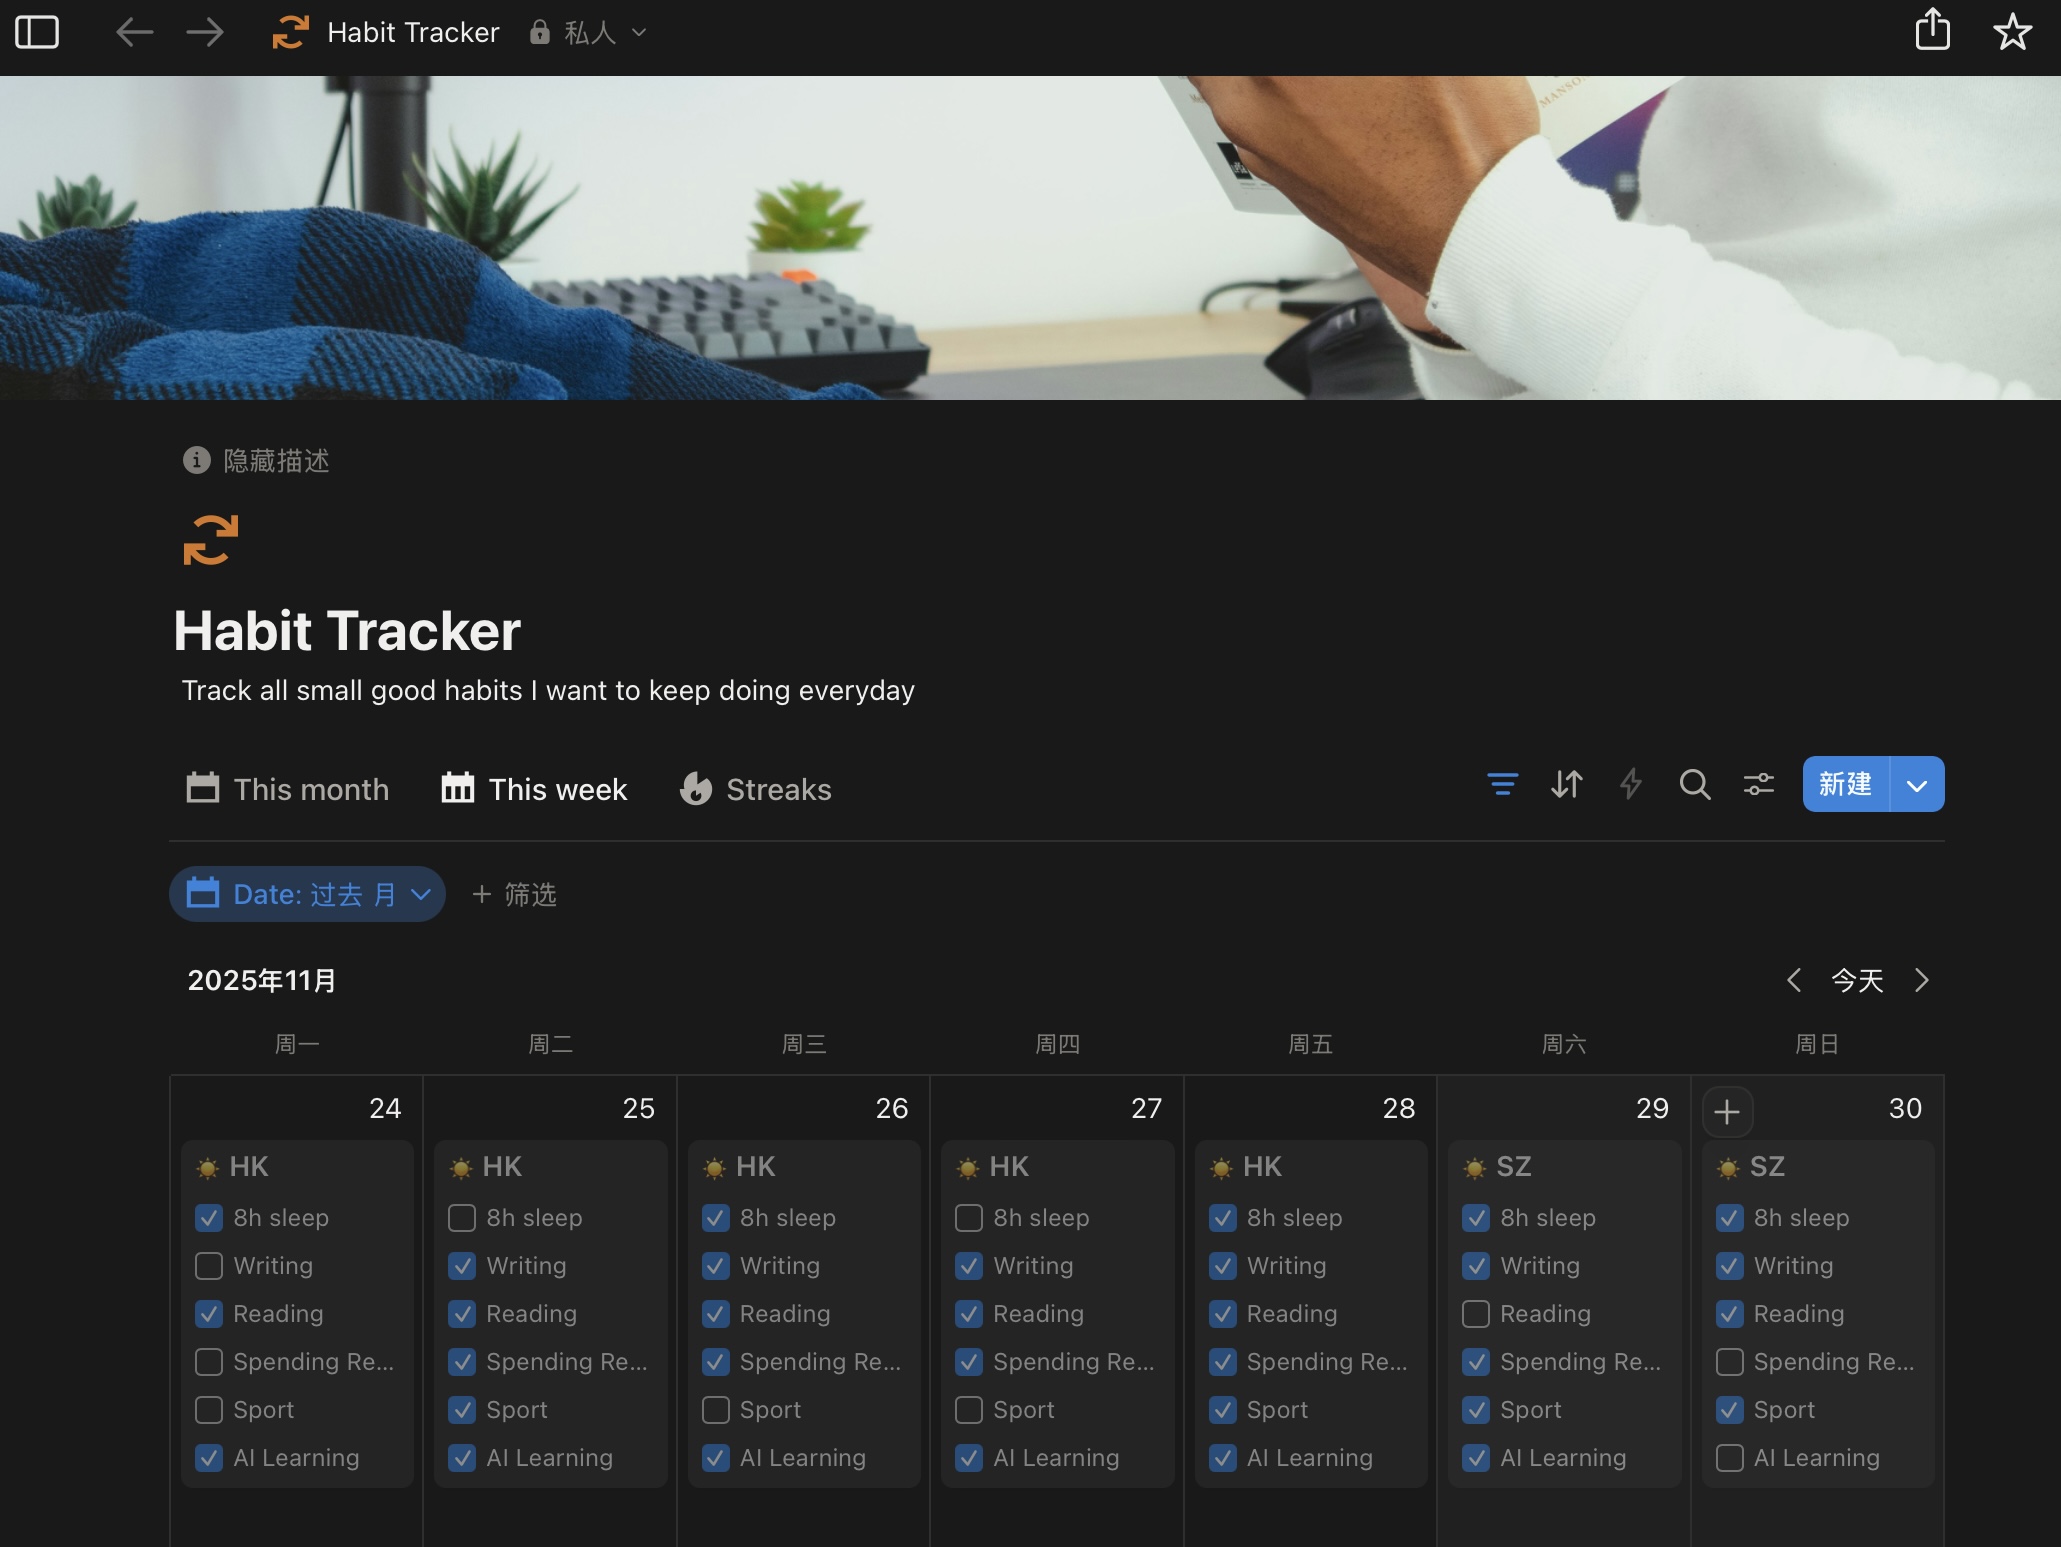2061x1547 pixels.
Task: Check the Writing box on November 24
Action: pyautogui.click(x=209, y=1266)
